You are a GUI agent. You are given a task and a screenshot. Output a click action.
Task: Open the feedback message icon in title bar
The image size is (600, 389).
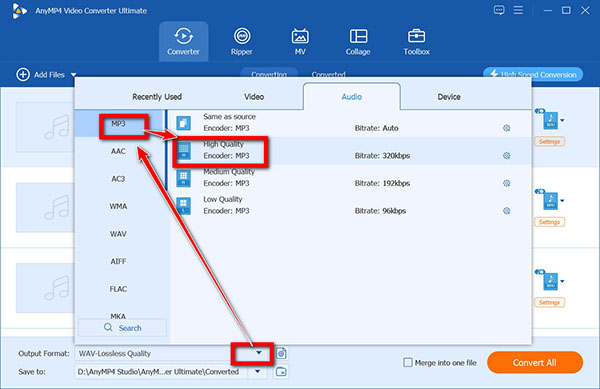pos(499,10)
